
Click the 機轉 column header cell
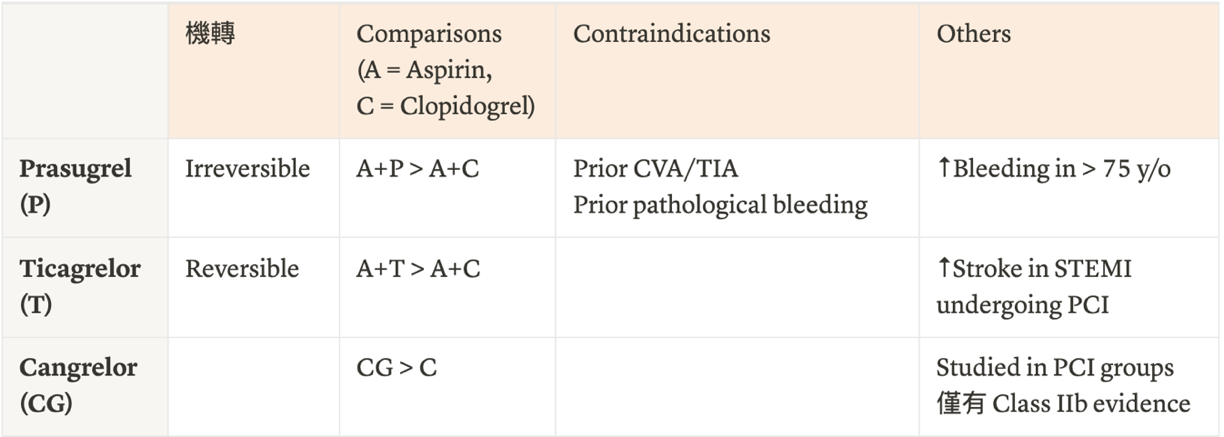(x=254, y=71)
